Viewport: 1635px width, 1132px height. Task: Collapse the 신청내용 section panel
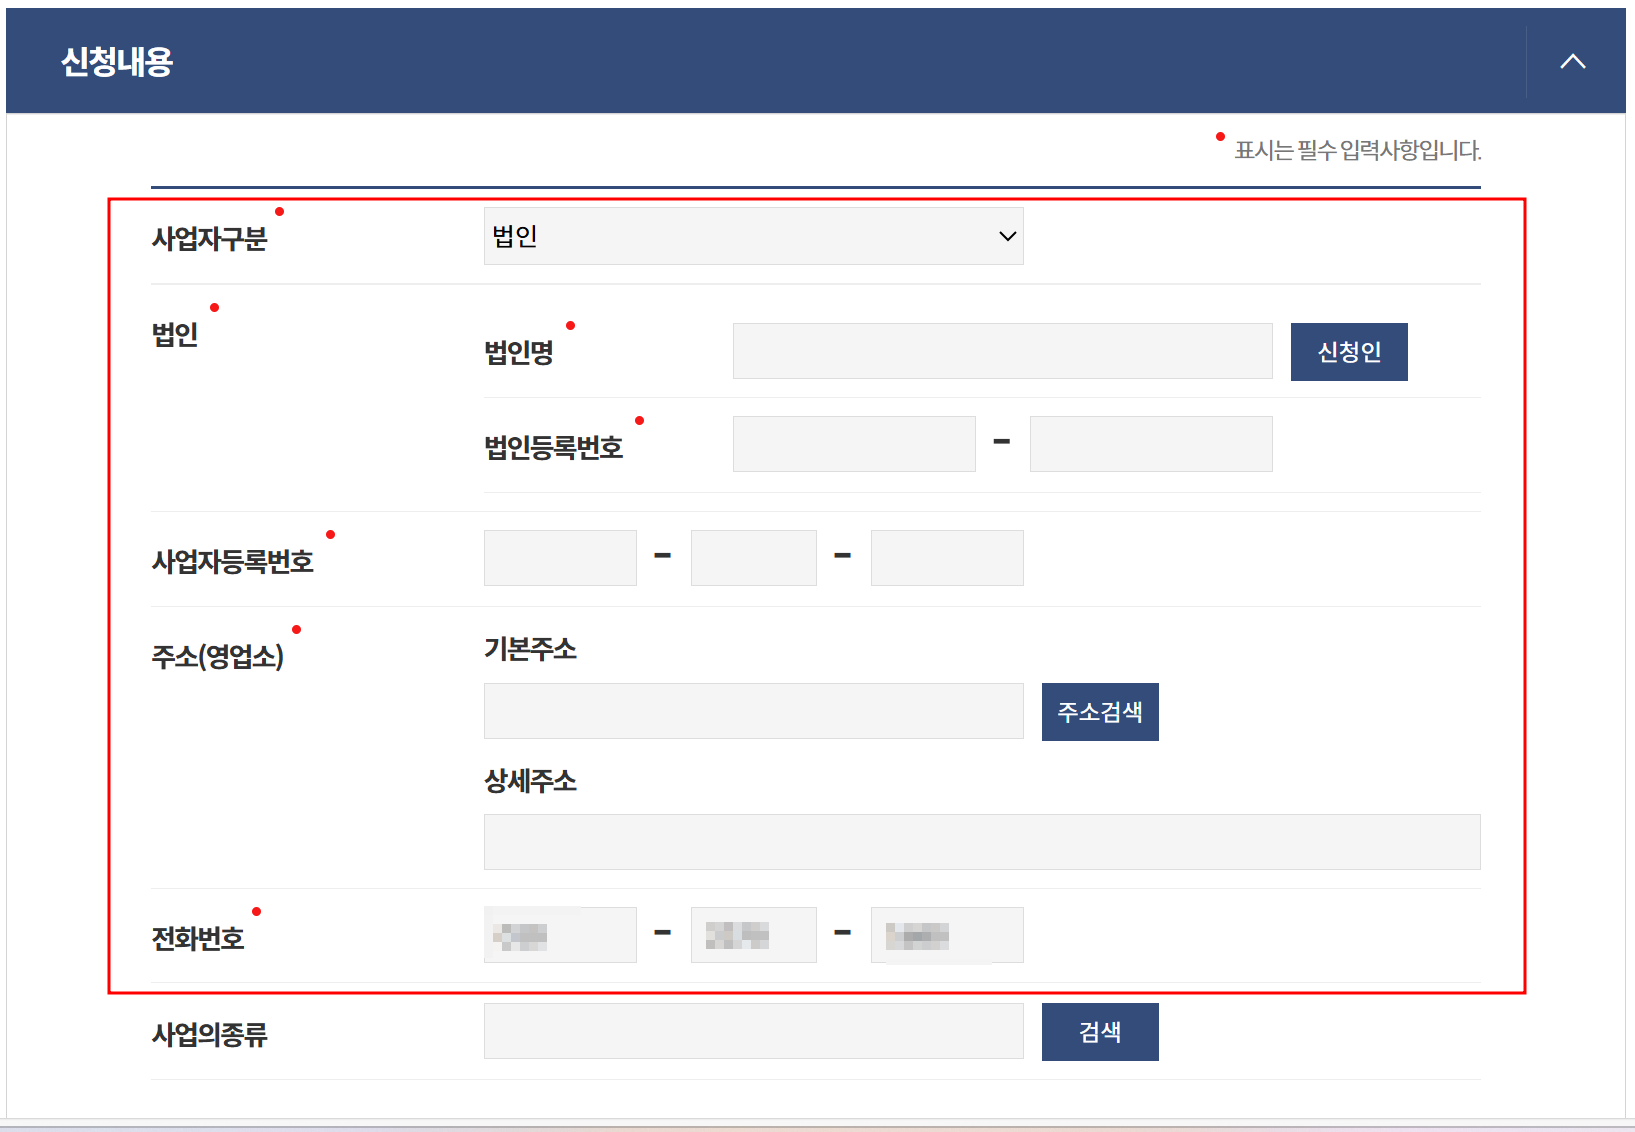coord(1572,60)
